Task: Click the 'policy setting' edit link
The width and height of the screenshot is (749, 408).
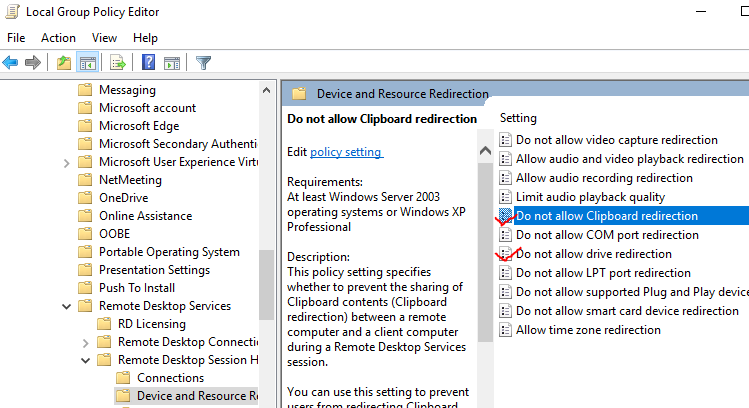Action: click(x=346, y=152)
